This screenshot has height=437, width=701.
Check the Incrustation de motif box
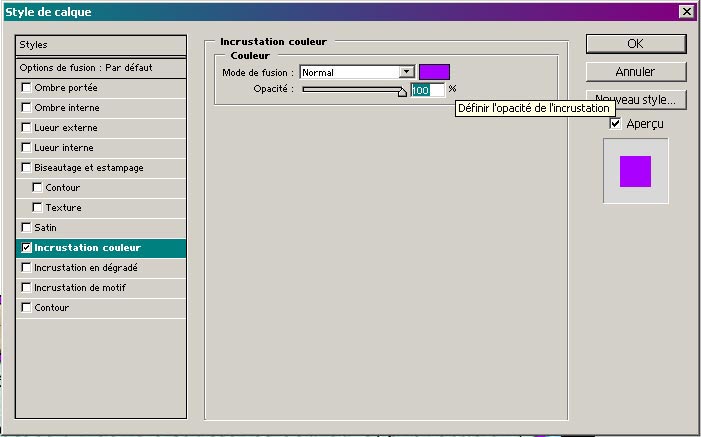[26, 288]
